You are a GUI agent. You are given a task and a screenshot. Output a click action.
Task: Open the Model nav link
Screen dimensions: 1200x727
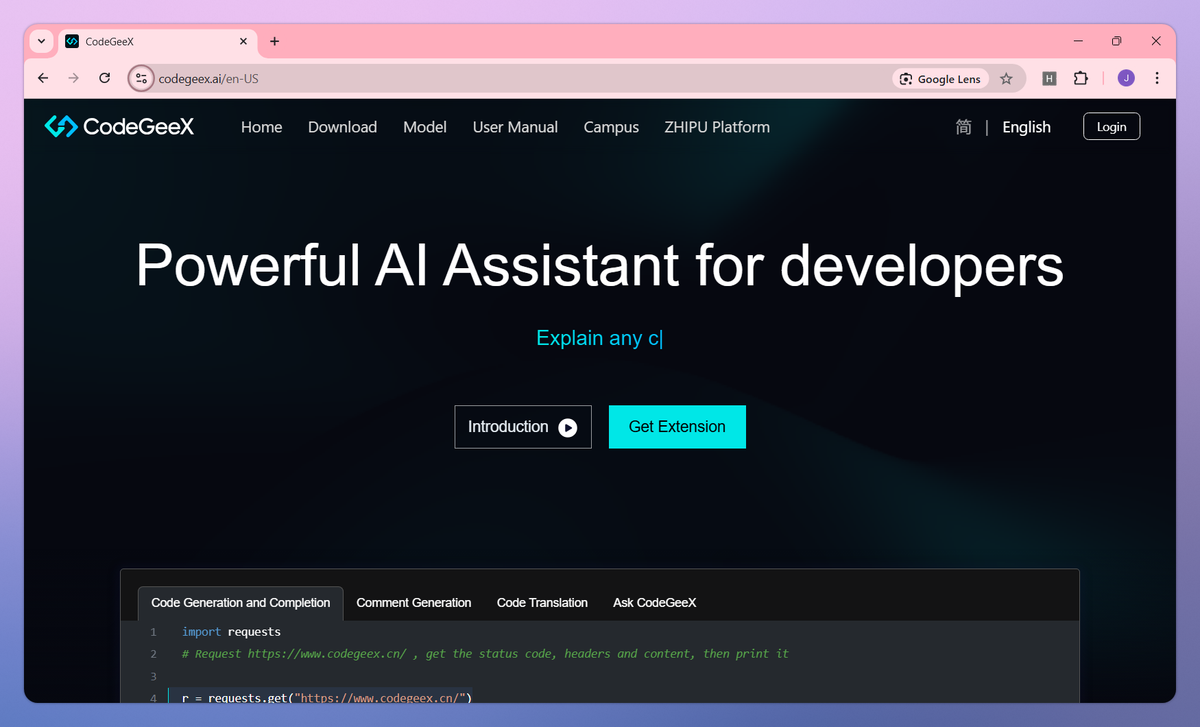click(425, 127)
